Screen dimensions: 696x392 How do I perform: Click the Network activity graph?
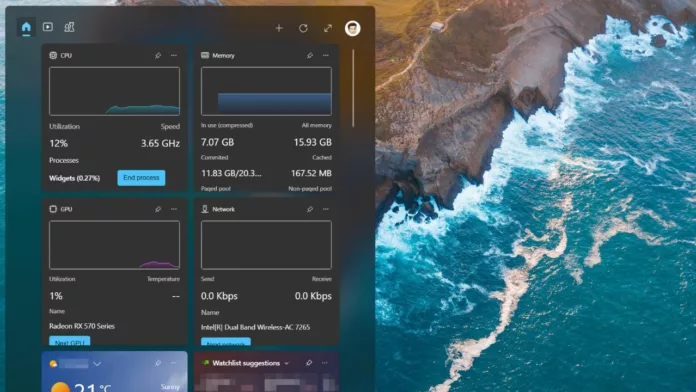pyautogui.click(x=266, y=245)
